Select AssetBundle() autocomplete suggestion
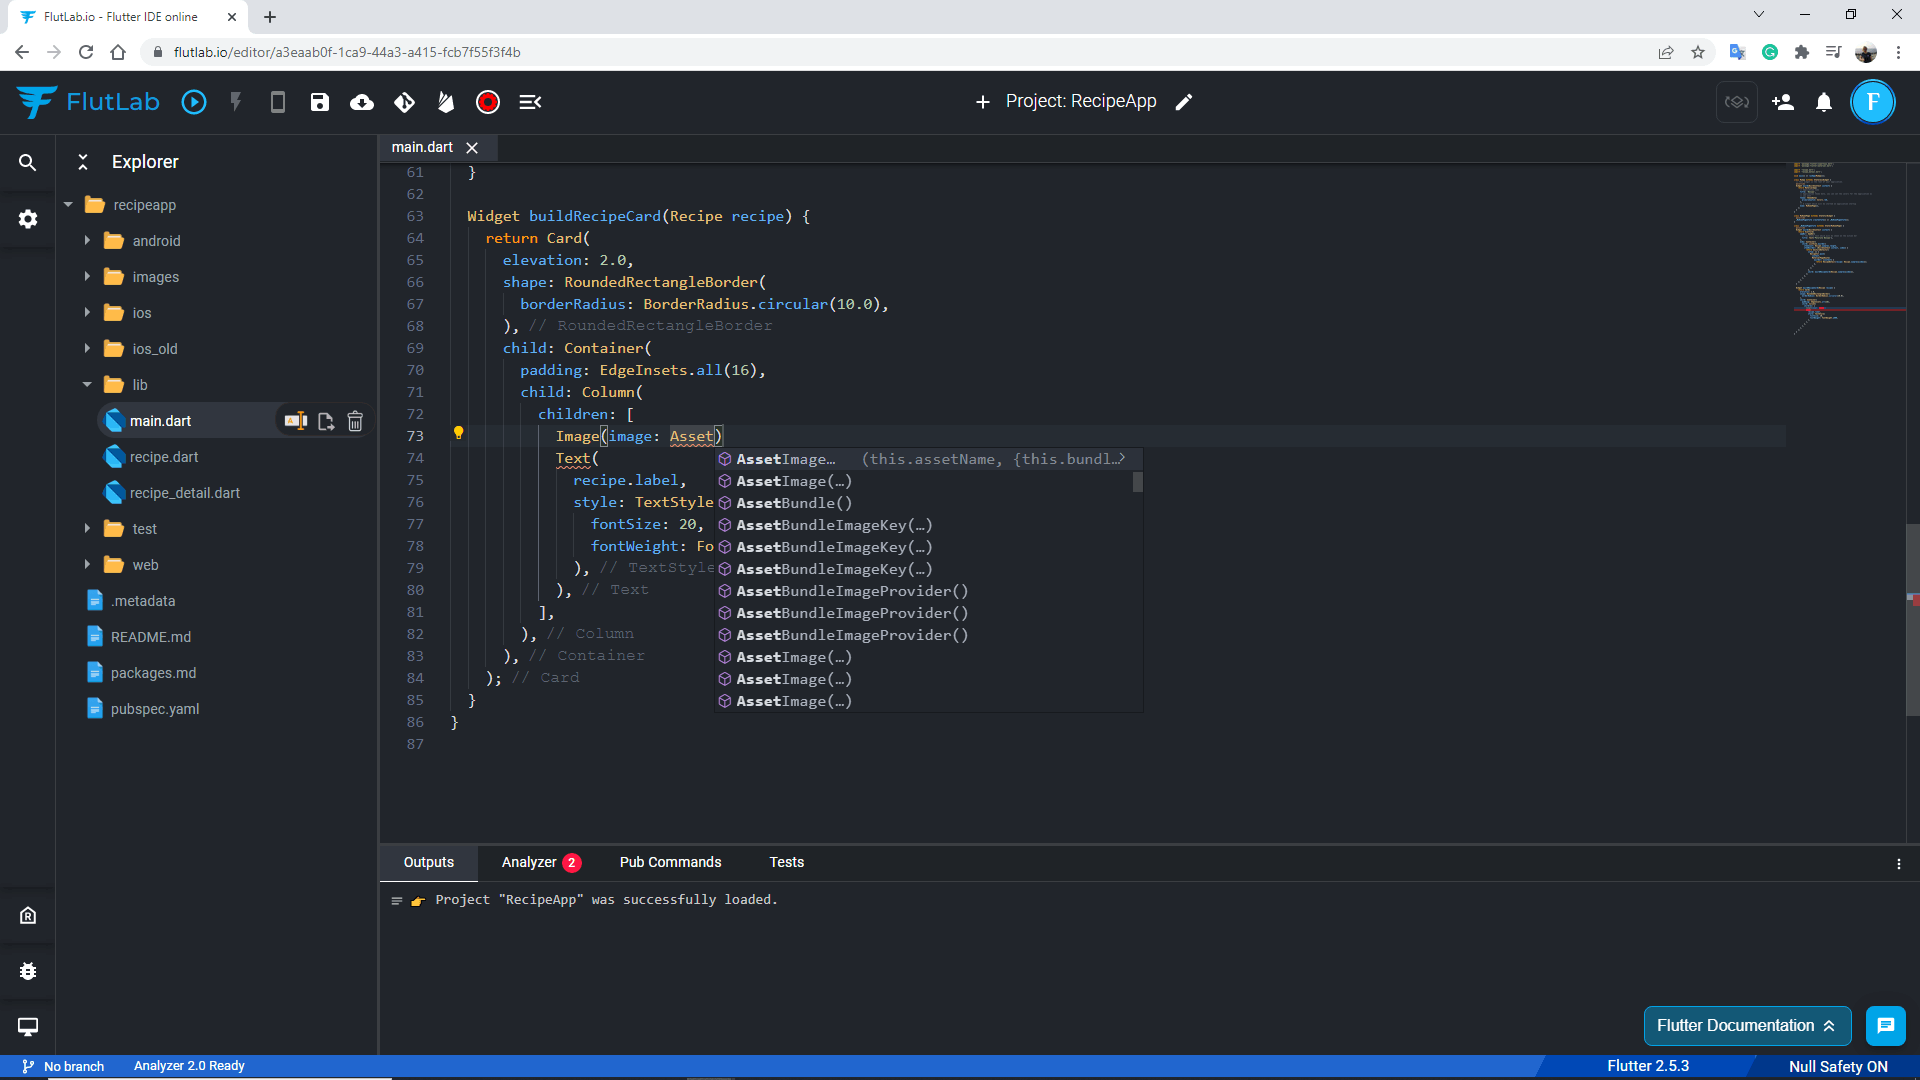 point(794,503)
